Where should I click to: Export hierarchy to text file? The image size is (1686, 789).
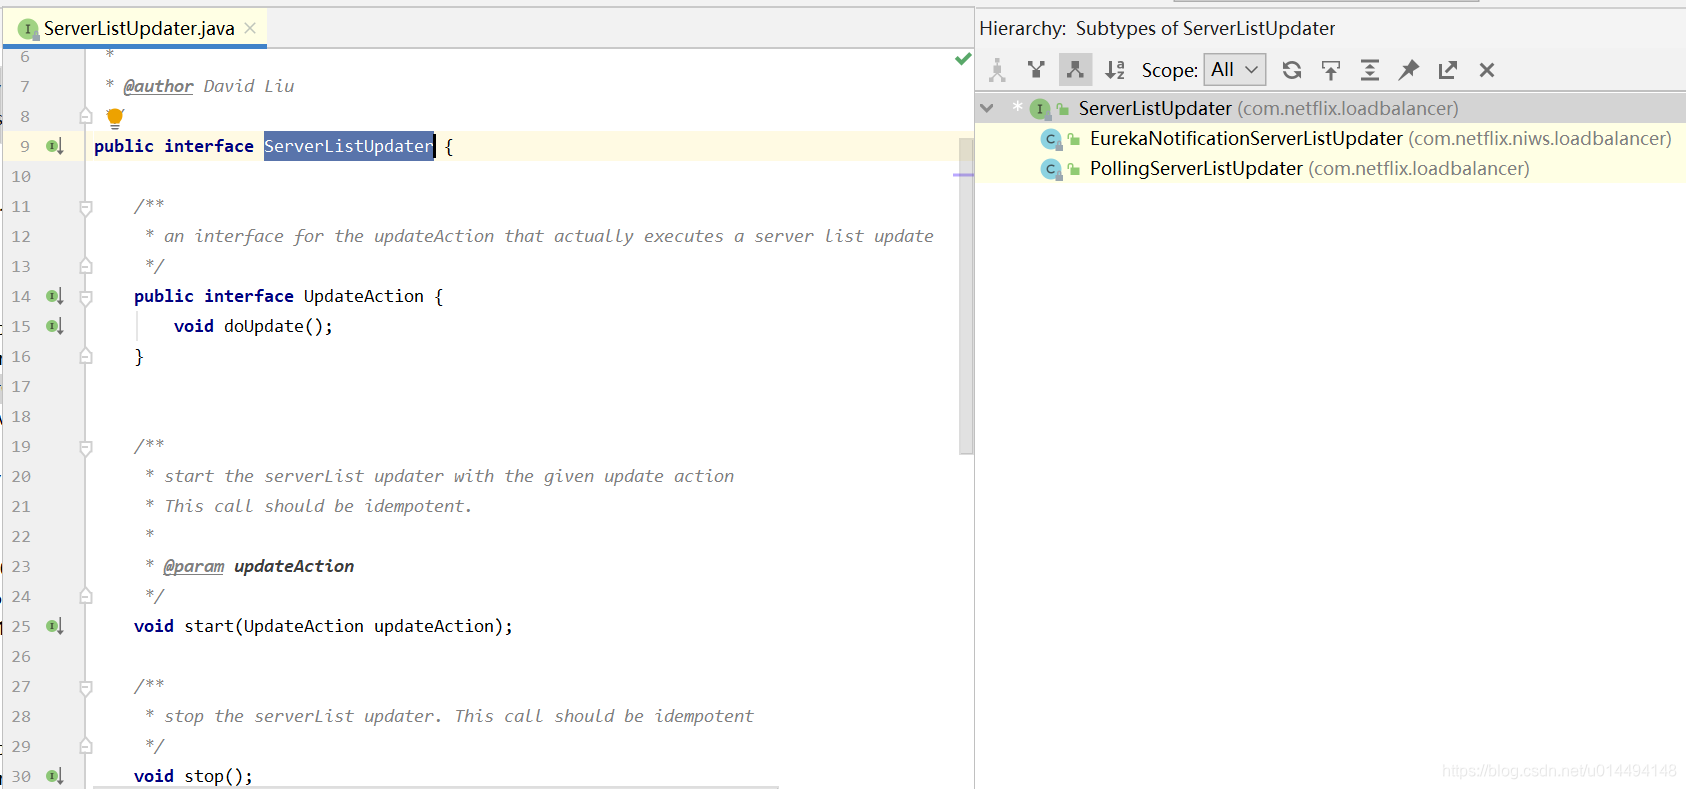coord(1447,70)
